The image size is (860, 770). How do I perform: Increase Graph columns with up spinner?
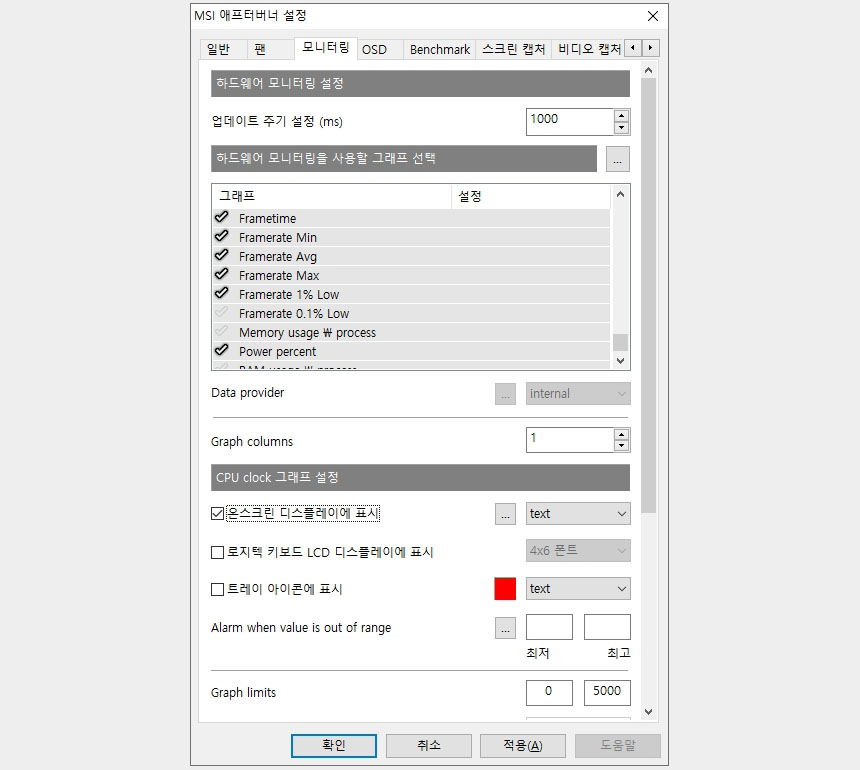pyautogui.click(x=621, y=434)
